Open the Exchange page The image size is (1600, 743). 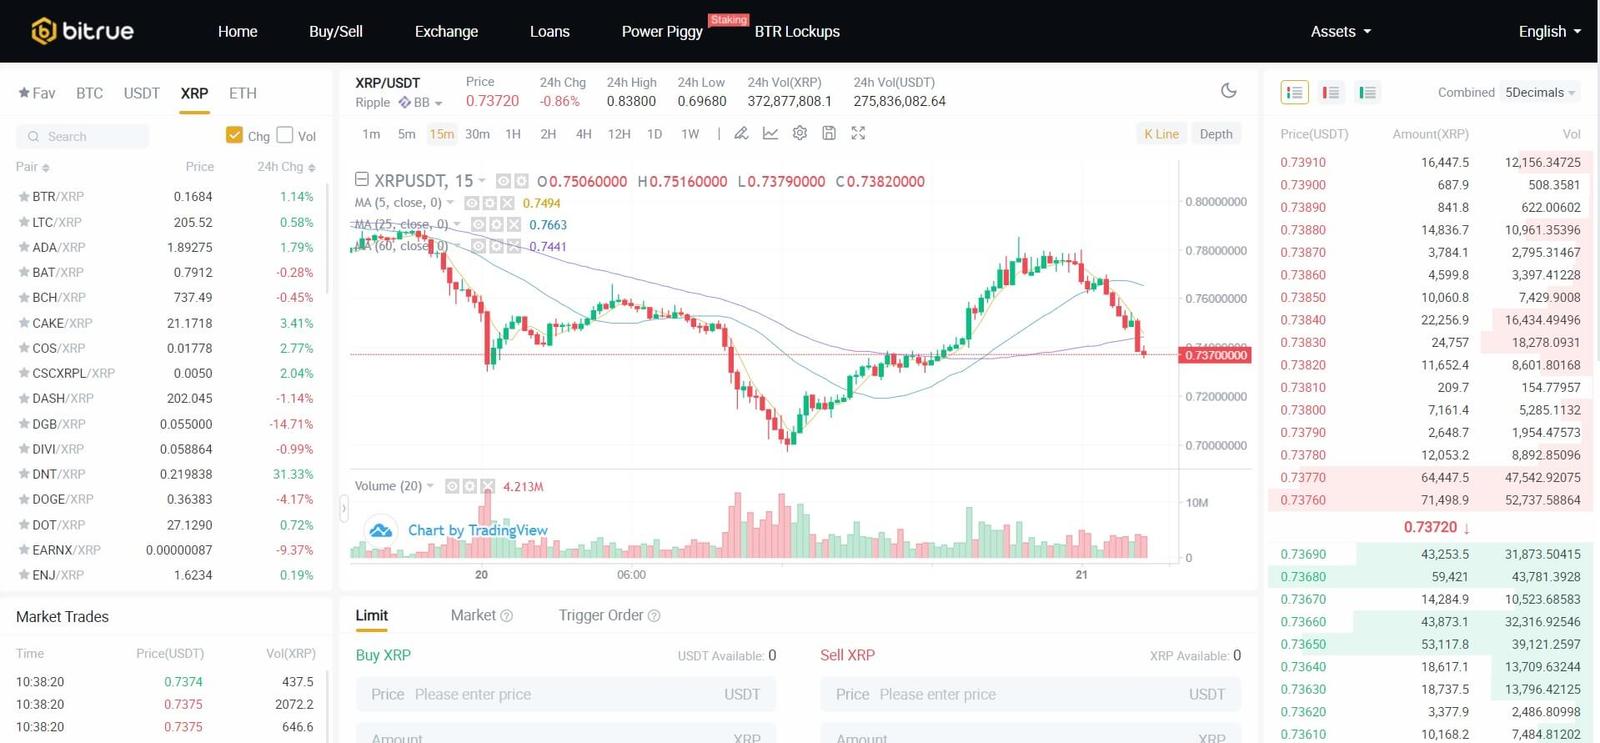(446, 31)
